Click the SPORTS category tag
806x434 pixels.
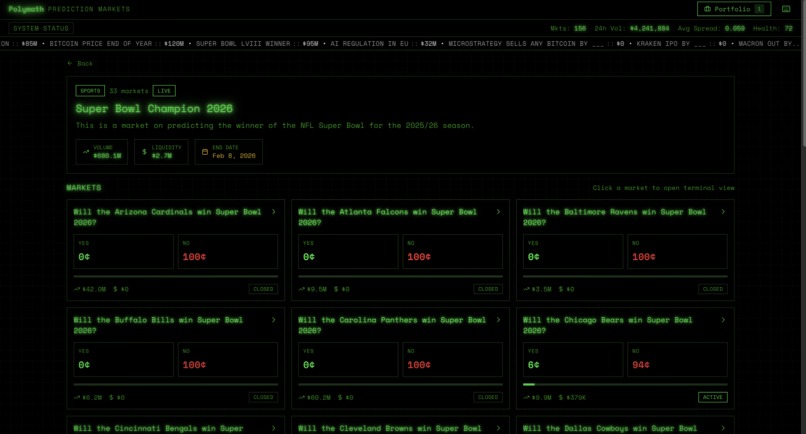coord(90,91)
